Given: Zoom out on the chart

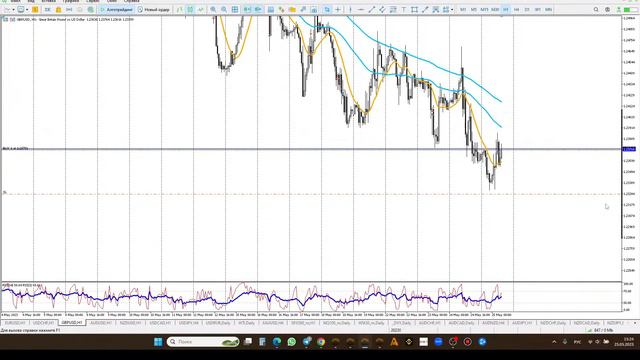Looking at the screenshot, I should click(x=224, y=9).
